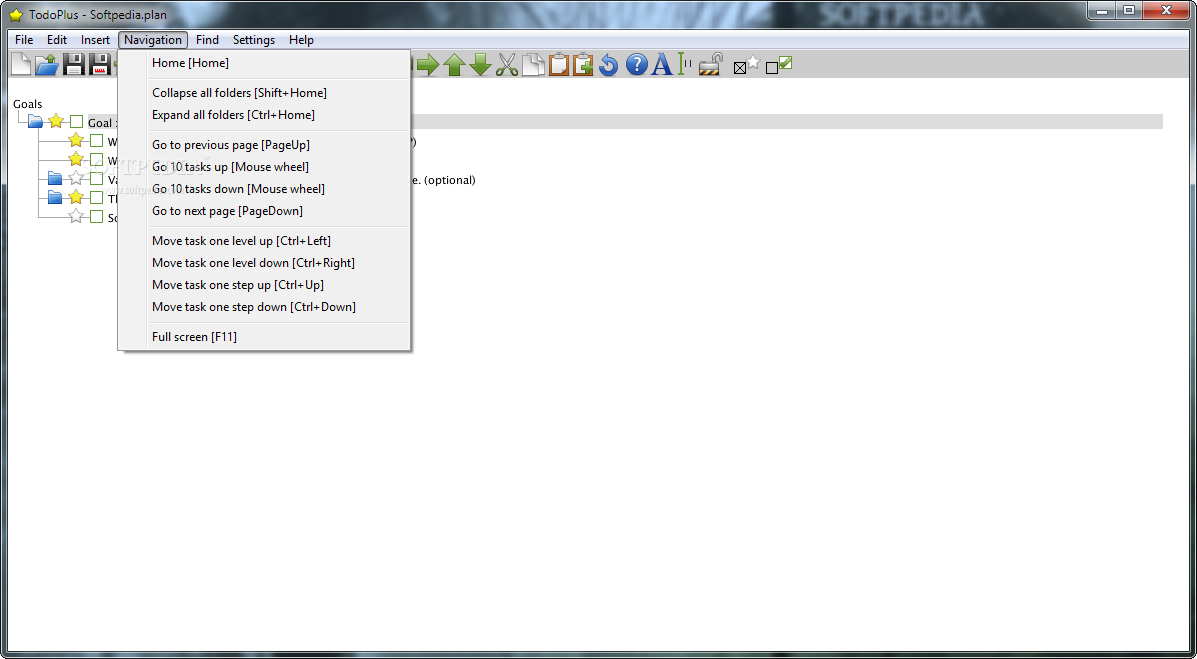Toggle the checkbox on the Goal row

click(76, 121)
